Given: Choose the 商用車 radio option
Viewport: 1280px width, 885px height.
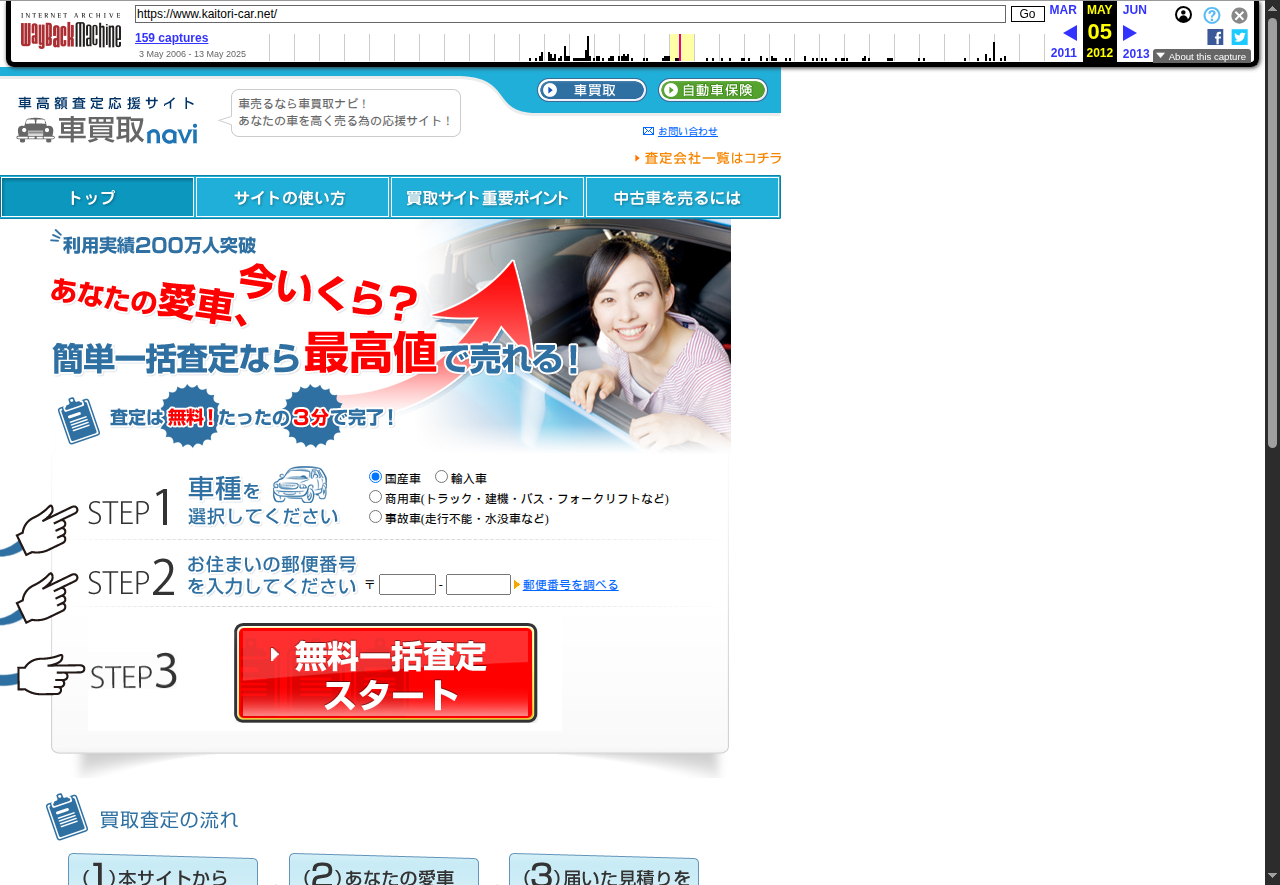Looking at the screenshot, I should pyautogui.click(x=376, y=497).
